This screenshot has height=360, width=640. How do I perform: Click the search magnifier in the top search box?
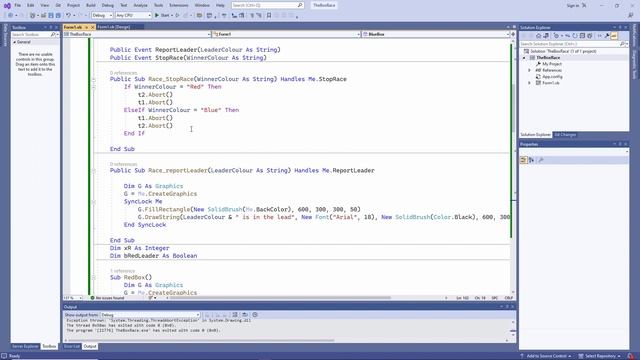click(300, 5)
